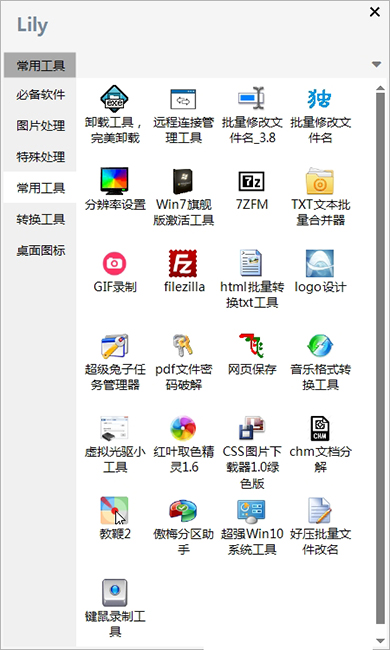Launch pdf文件密码破解 keys icon
390x650 pixels.
click(183, 346)
